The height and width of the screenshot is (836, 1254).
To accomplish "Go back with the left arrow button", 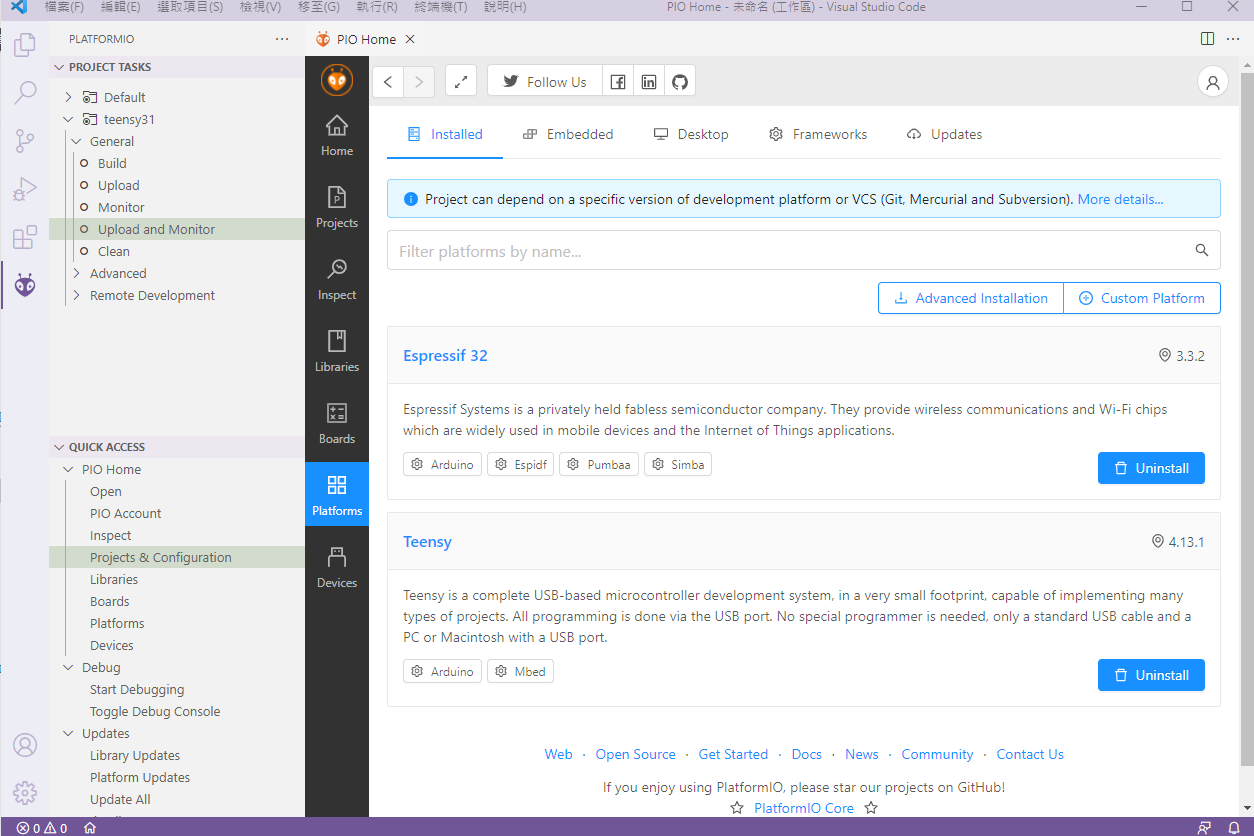I will [x=388, y=82].
